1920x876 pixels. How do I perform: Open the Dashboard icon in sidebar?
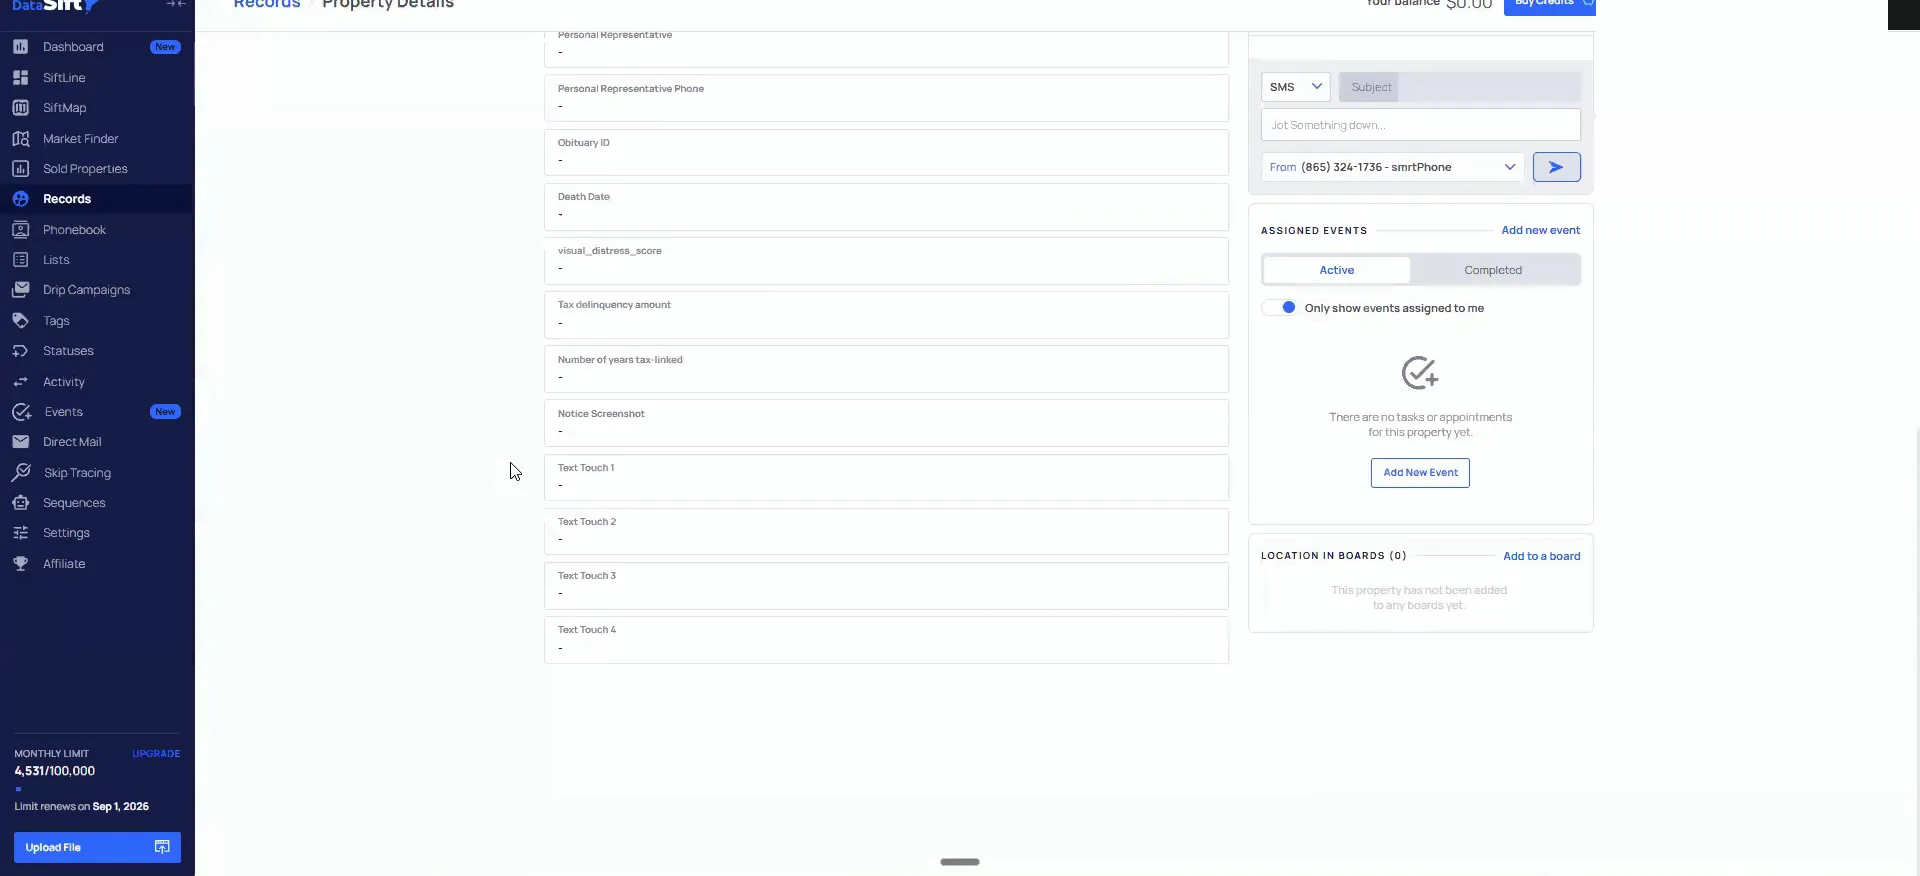(x=20, y=47)
